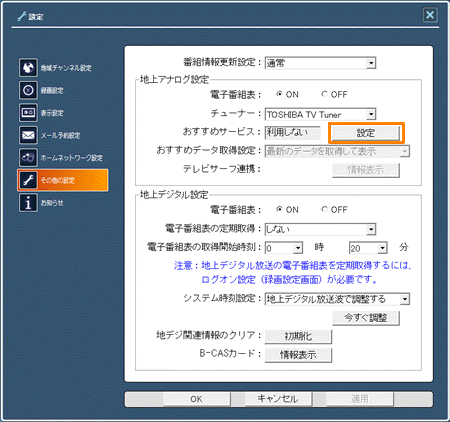This screenshot has height=422, width=450.
Task: Click the blue 注意 notice text
Action: coord(293,272)
